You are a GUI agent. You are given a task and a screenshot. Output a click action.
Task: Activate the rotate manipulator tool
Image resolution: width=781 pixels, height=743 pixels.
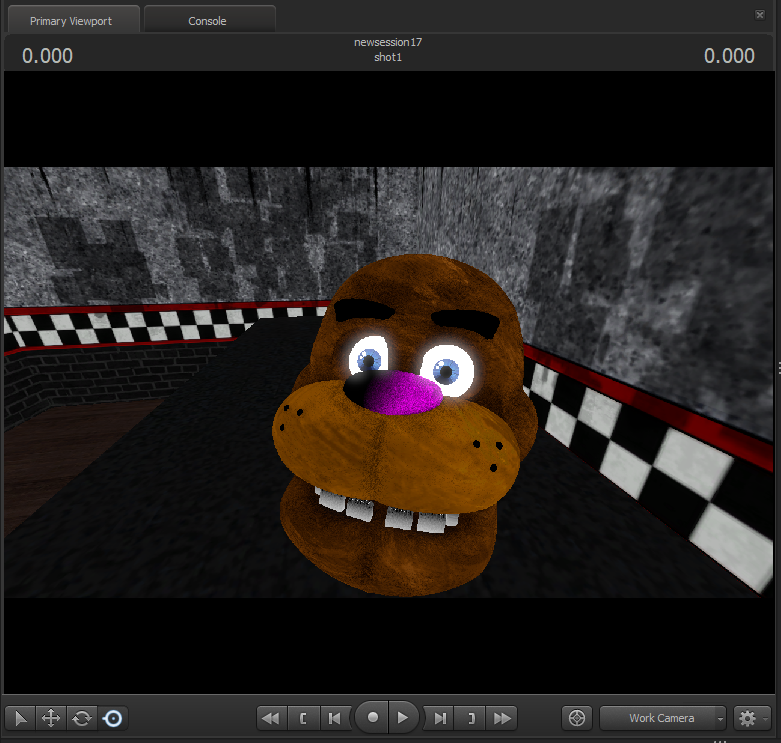coord(82,718)
